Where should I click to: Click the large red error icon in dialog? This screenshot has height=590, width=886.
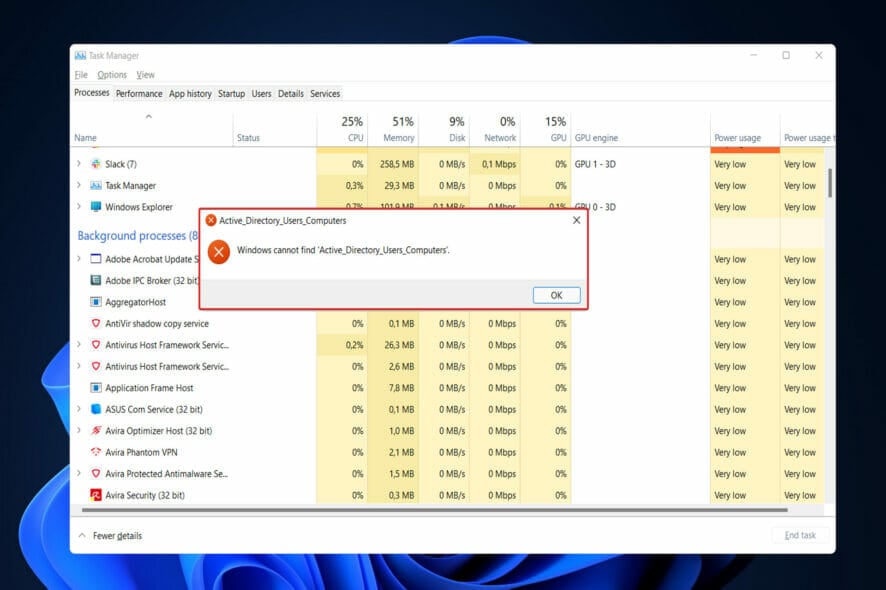(219, 252)
